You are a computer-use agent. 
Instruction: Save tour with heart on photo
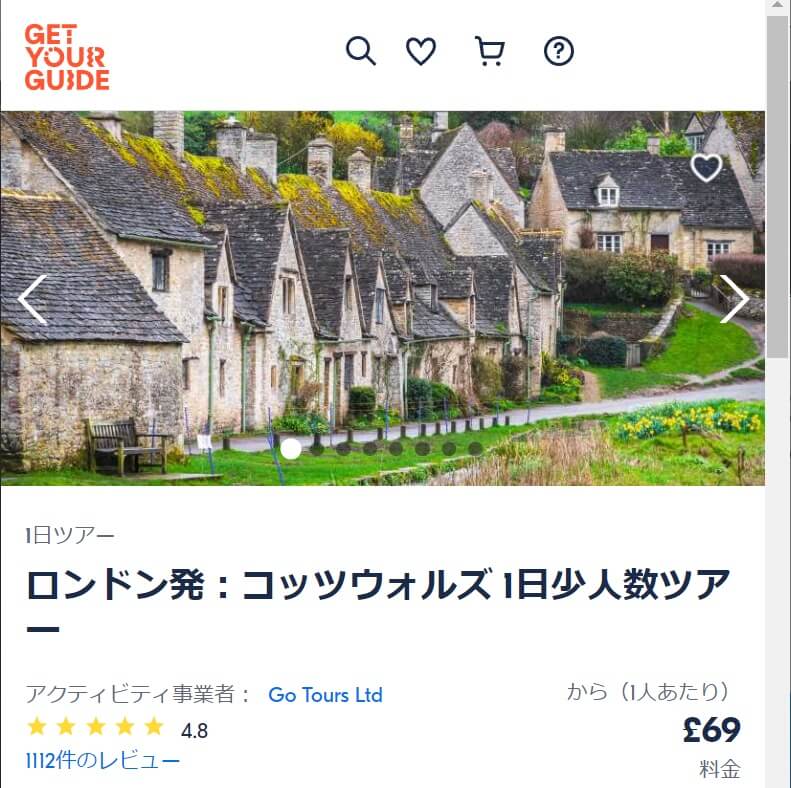pos(706,167)
